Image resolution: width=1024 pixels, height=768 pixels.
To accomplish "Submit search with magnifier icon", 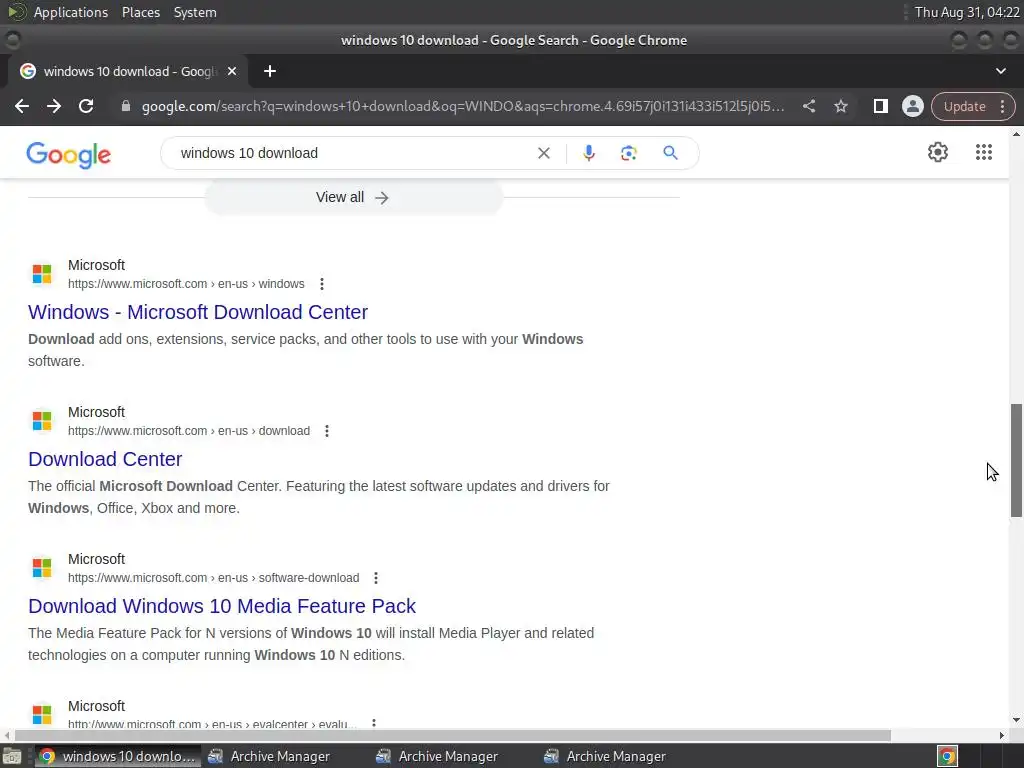I will pyautogui.click(x=670, y=153).
